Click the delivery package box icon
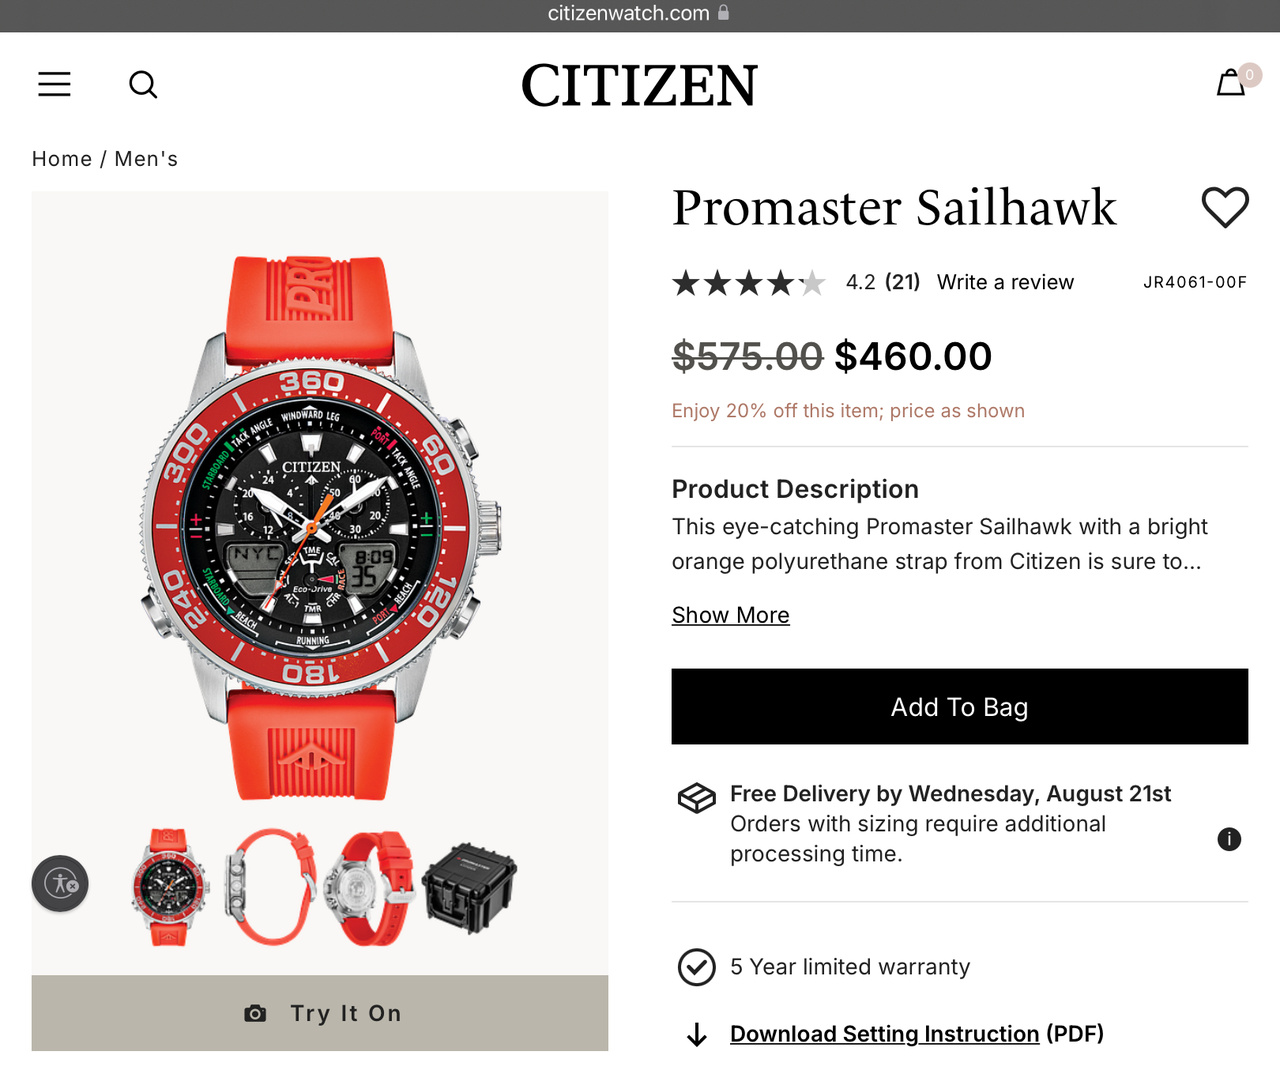 pos(697,797)
